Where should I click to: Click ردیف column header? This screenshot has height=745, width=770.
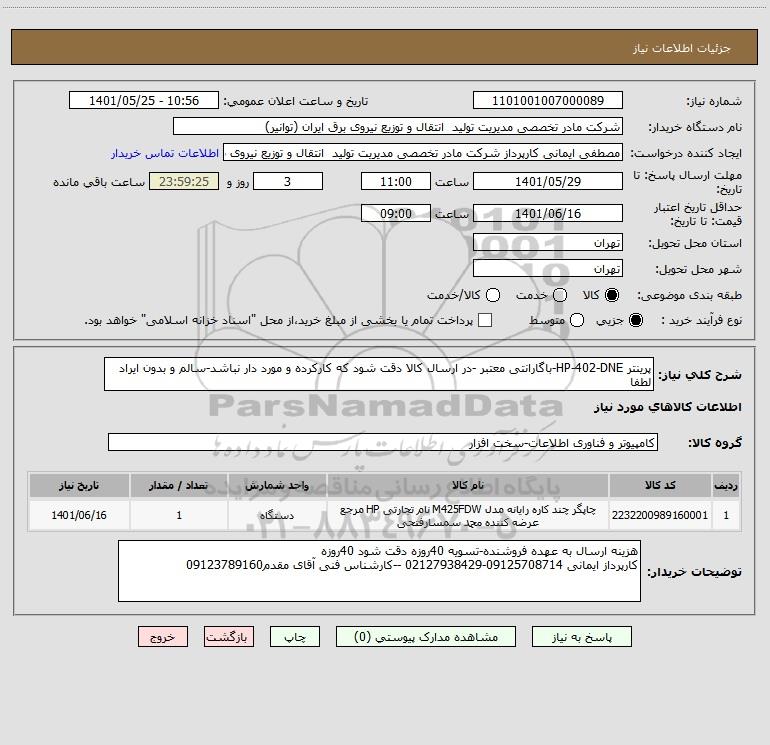click(x=726, y=485)
